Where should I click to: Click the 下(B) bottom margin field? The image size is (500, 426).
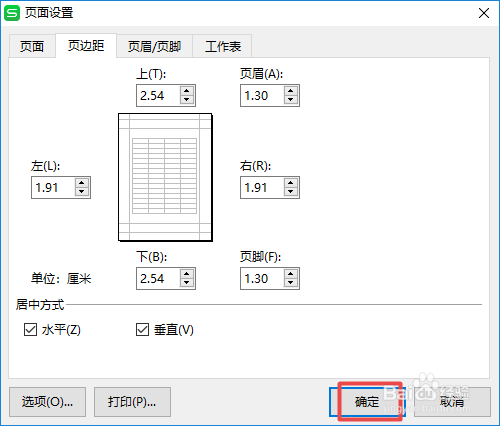[x=158, y=278]
